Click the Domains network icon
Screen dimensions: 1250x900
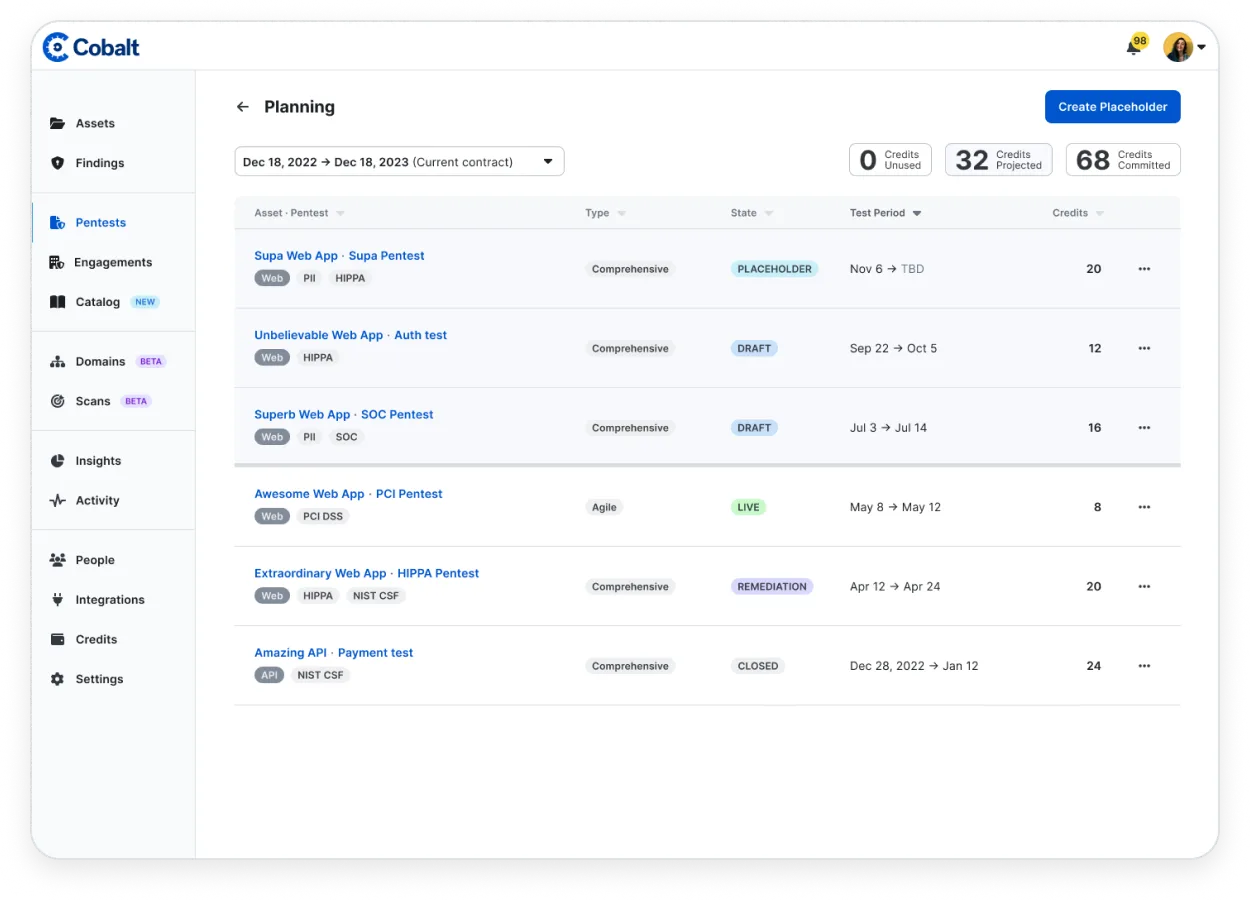pyautogui.click(x=57, y=362)
